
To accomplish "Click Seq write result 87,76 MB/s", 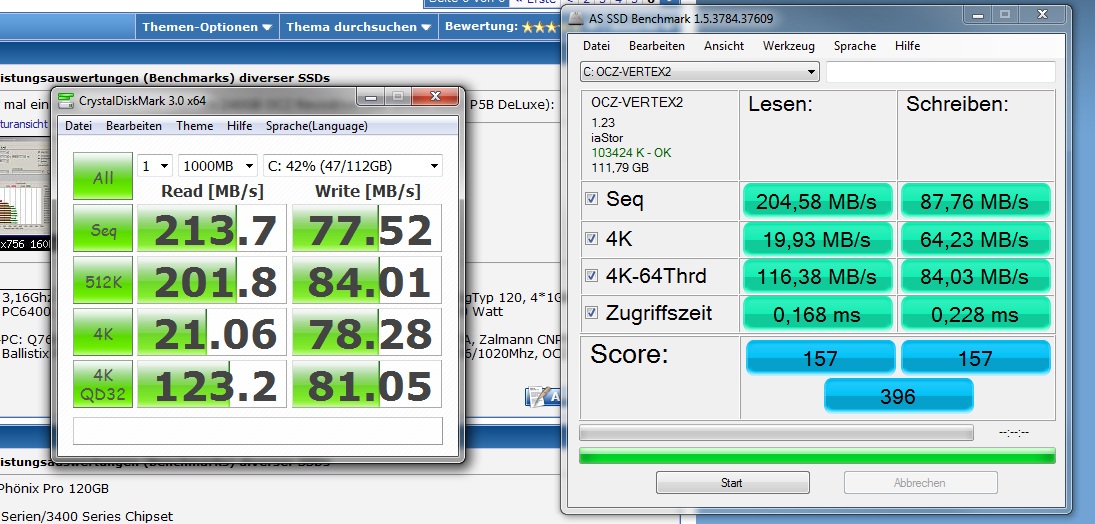I will click(x=976, y=201).
